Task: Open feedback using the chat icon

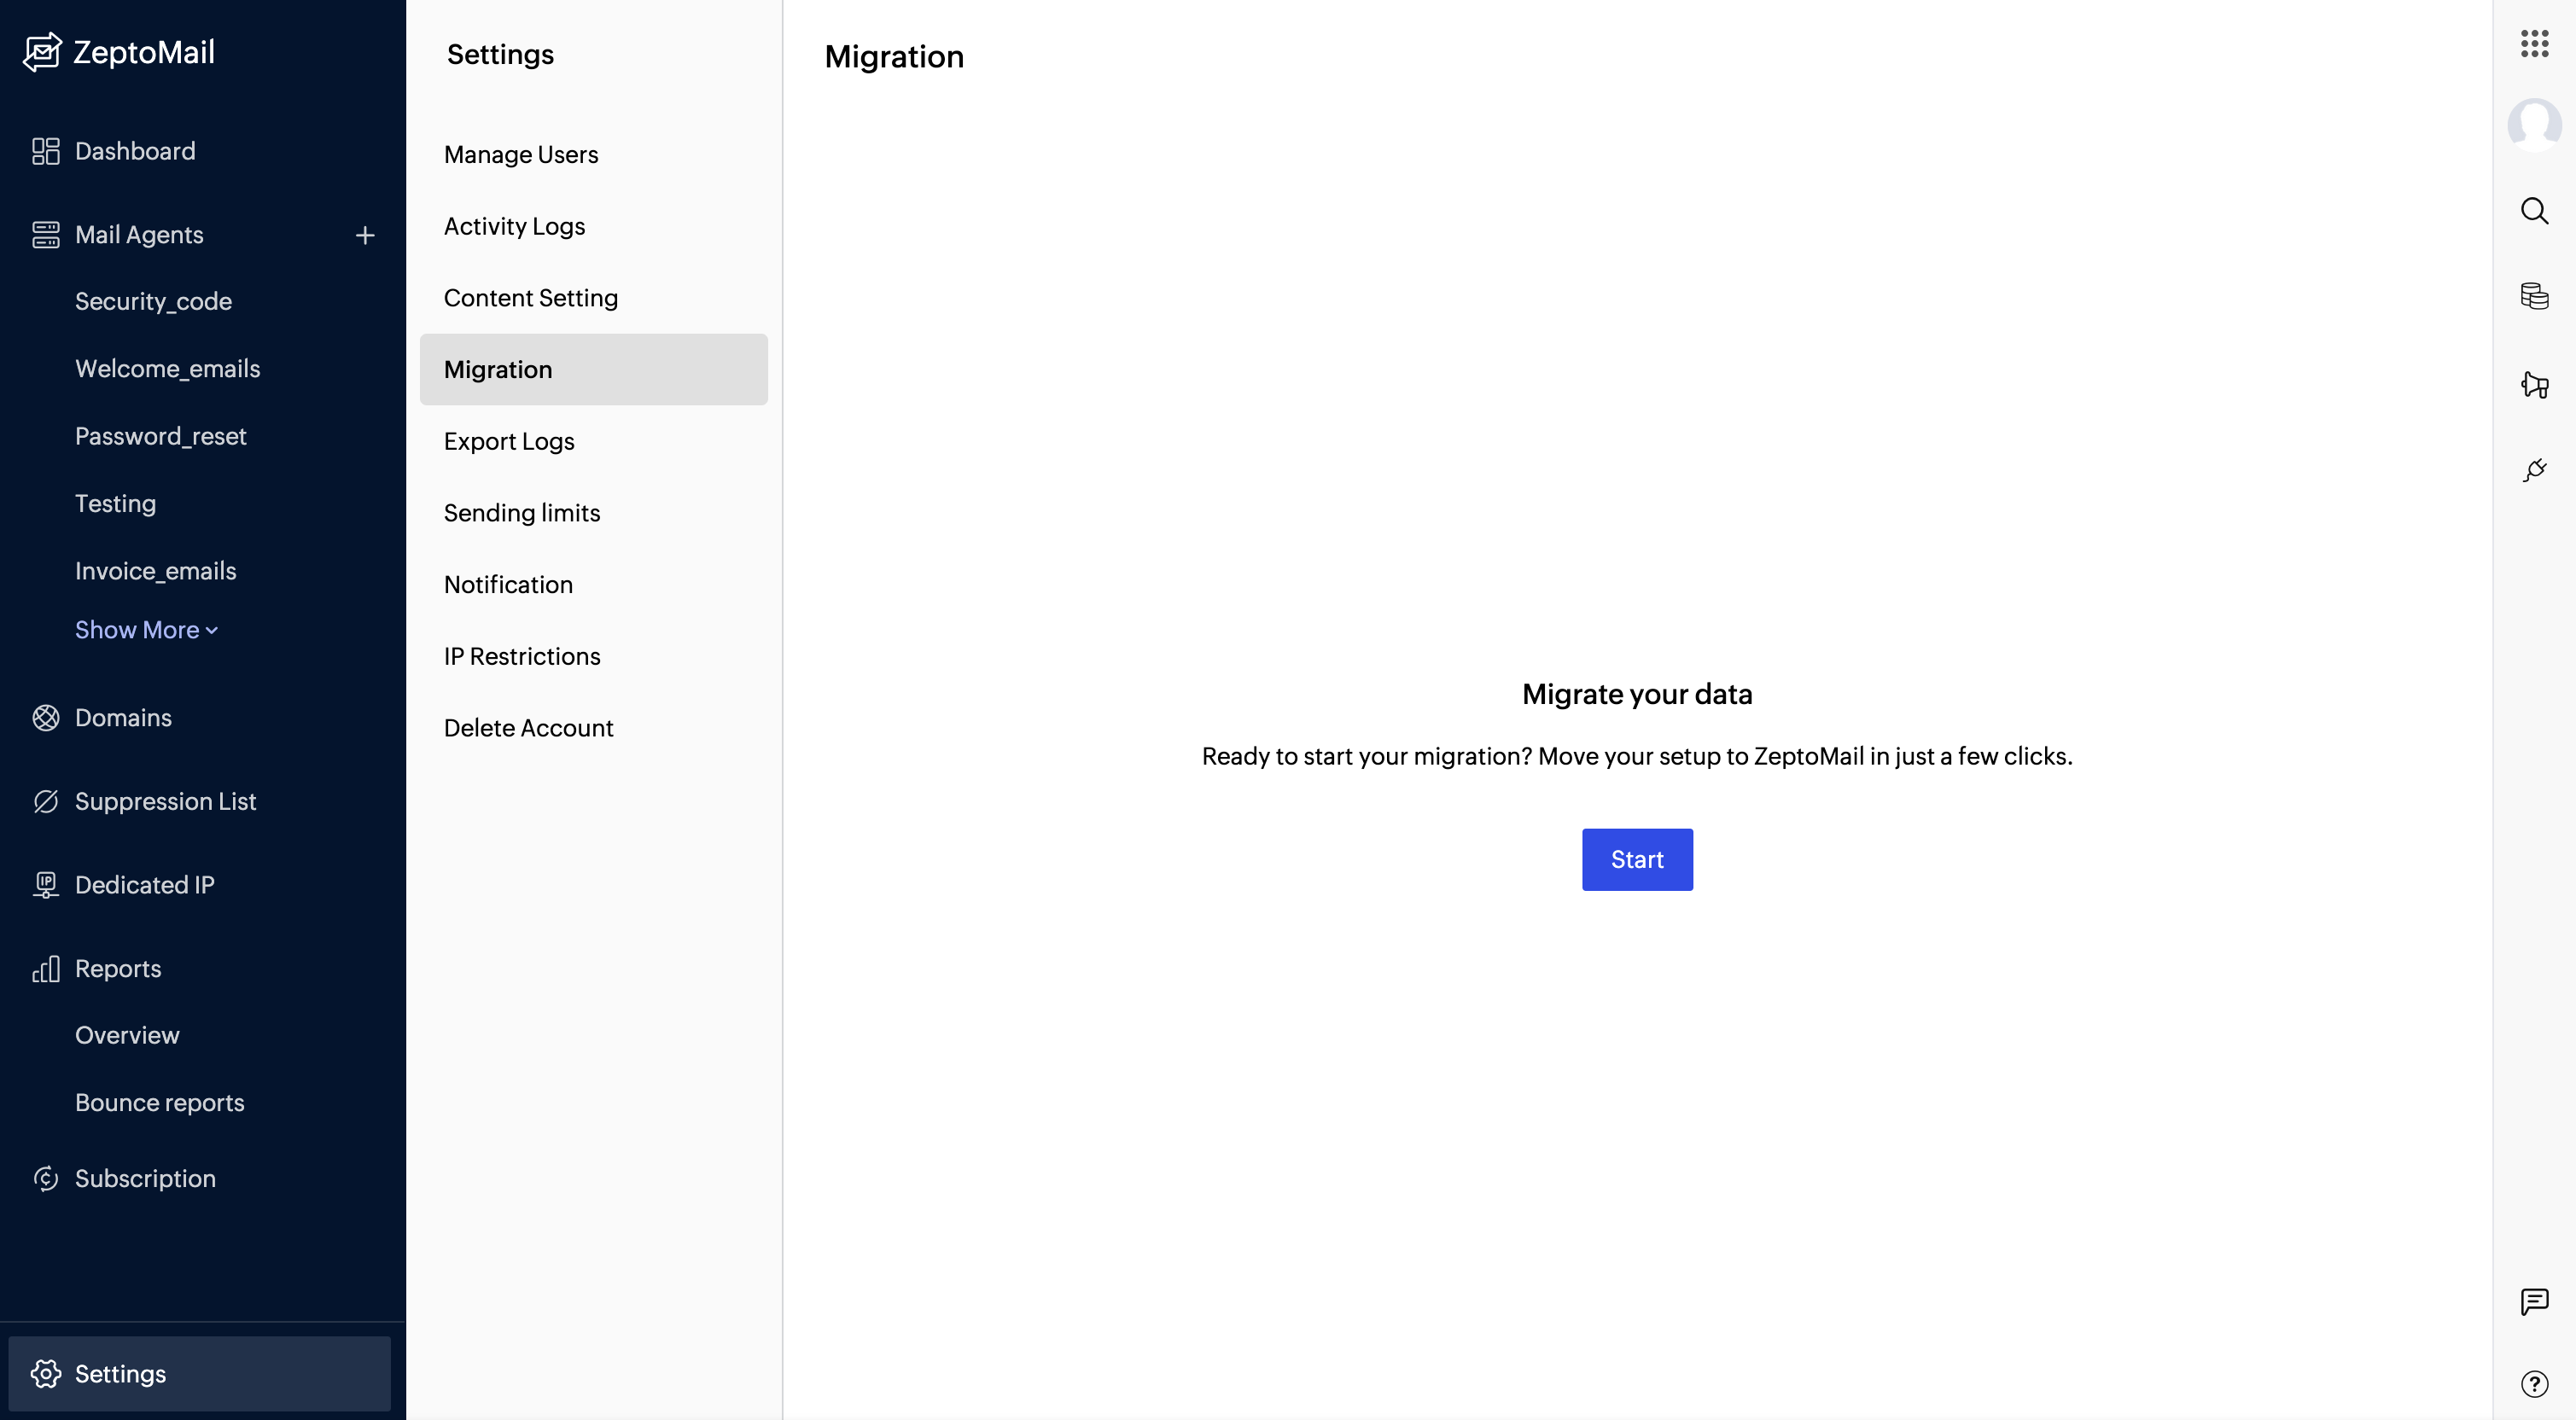Action: [2534, 1301]
